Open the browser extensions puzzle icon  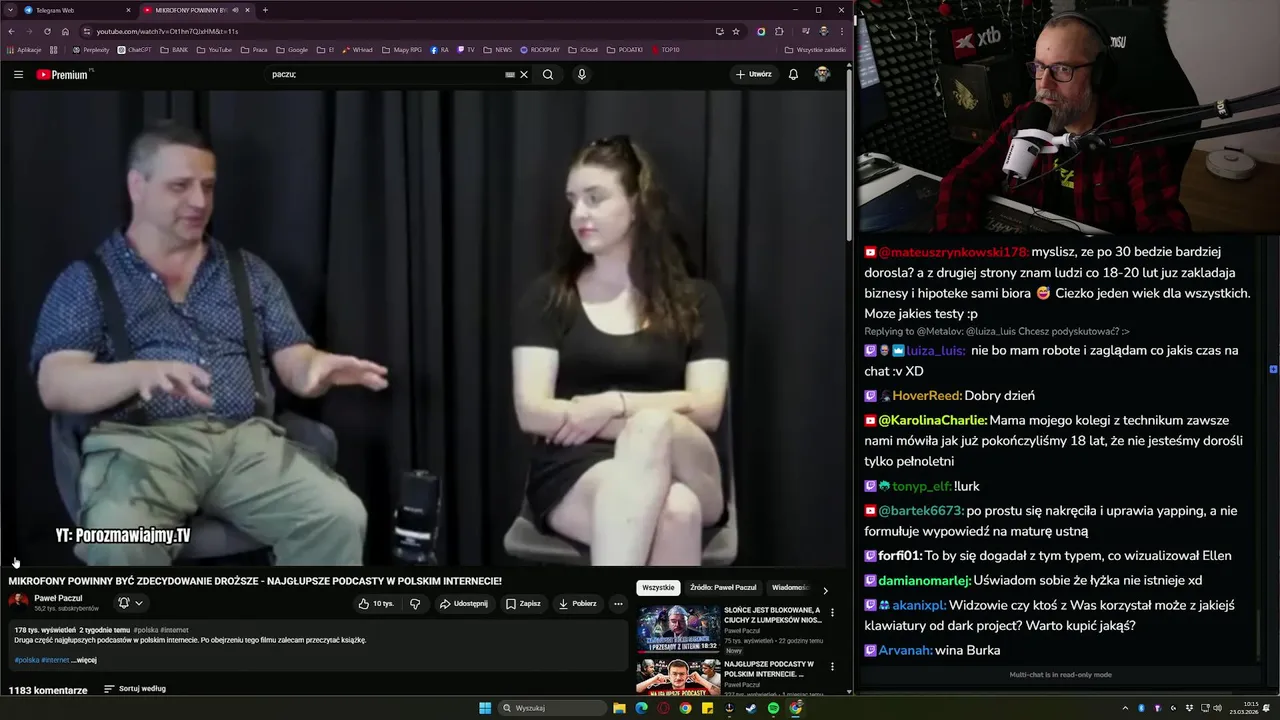[779, 31]
